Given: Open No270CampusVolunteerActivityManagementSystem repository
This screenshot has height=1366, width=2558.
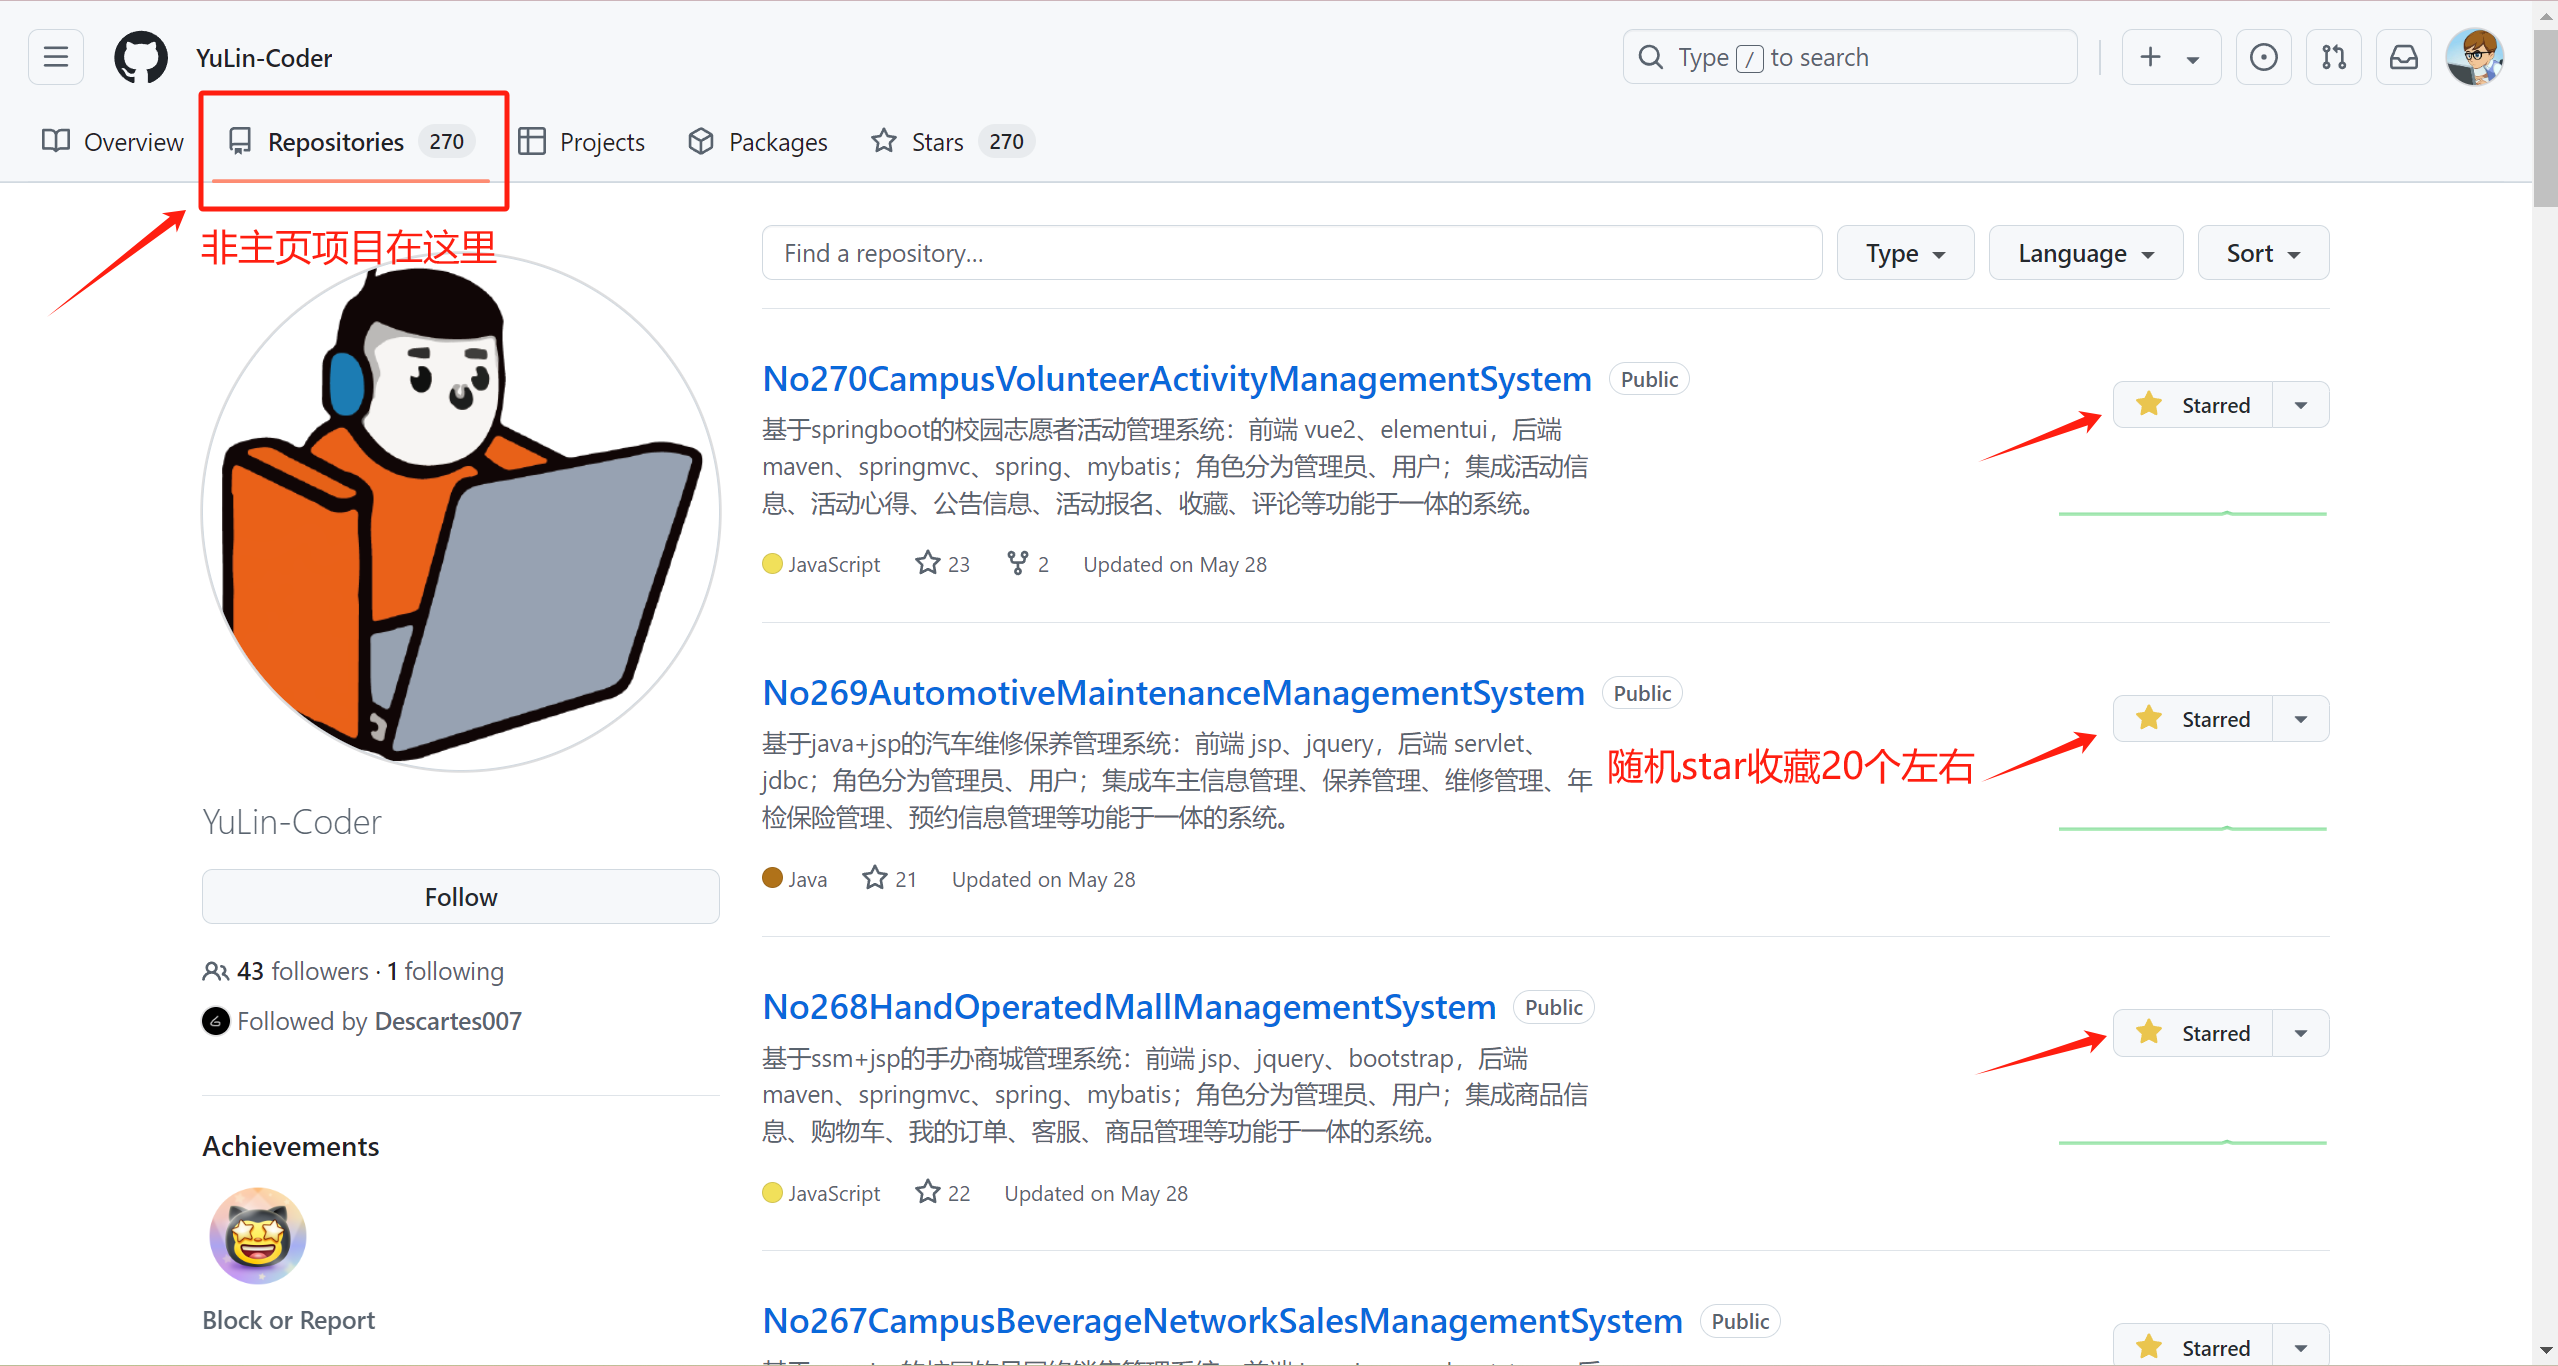Looking at the screenshot, I should coord(1177,379).
